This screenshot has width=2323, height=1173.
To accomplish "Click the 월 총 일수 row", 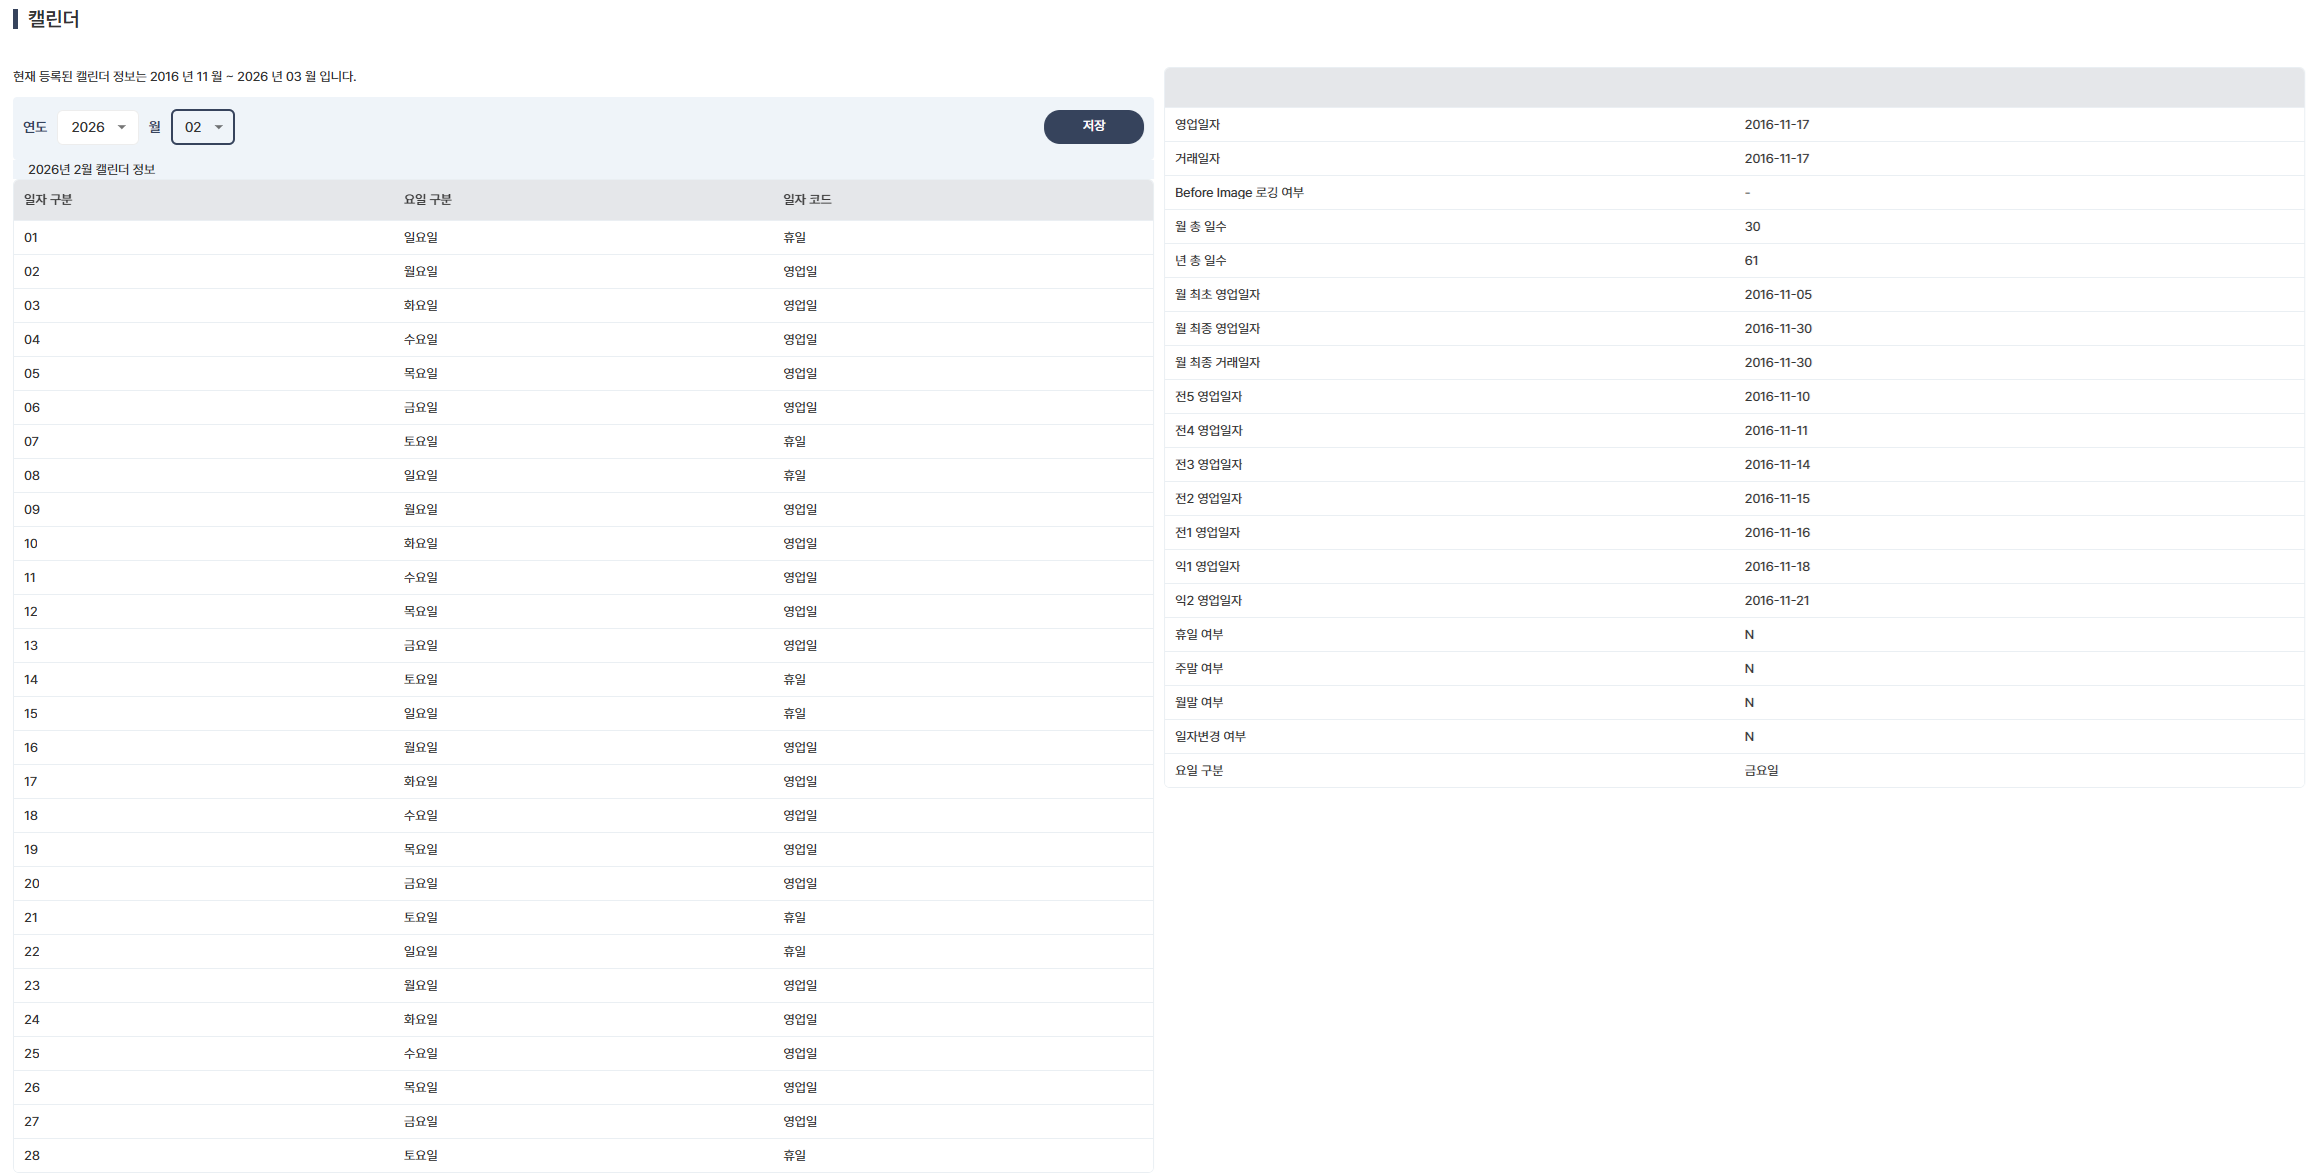I will tap(1200, 227).
